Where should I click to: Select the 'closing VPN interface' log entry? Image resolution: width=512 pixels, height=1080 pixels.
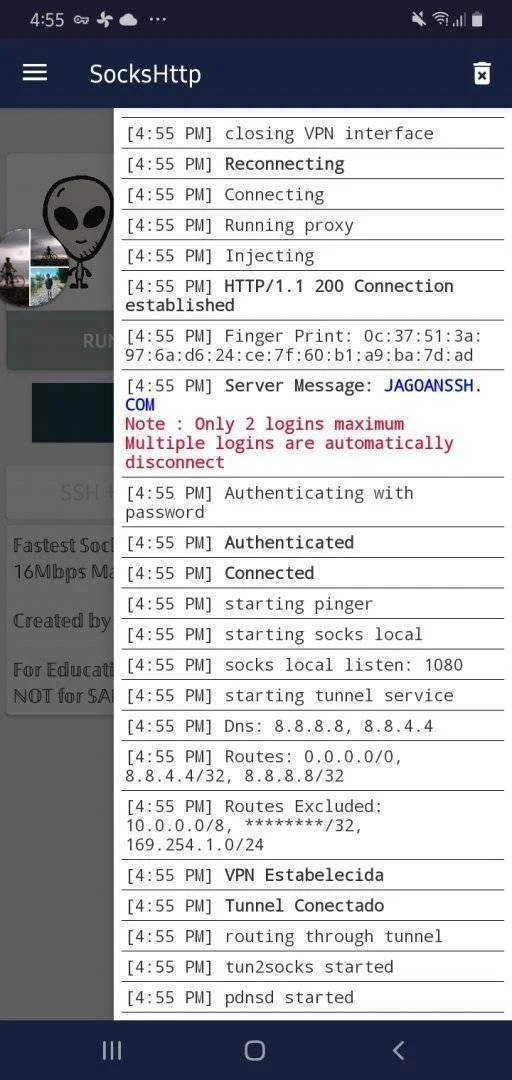pos(313,133)
